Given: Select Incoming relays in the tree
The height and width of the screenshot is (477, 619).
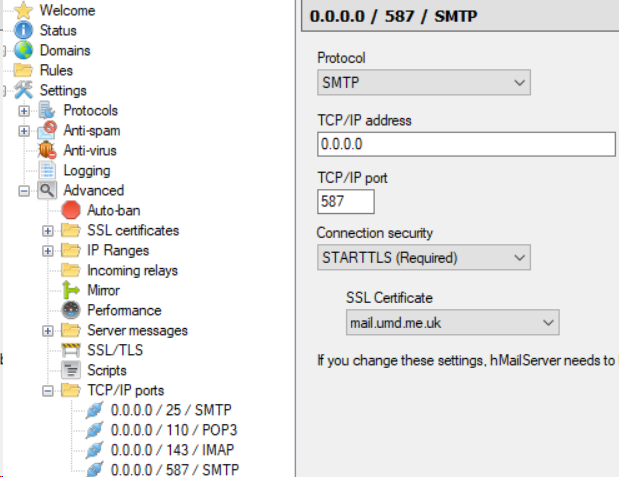Looking at the screenshot, I should pyautogui.click(x=132, y=270).
